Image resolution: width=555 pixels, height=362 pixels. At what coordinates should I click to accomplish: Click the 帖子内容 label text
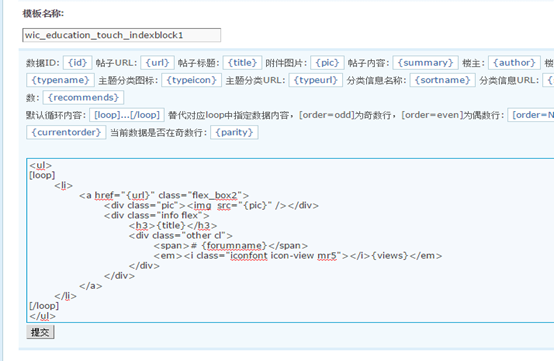point(368,63)
